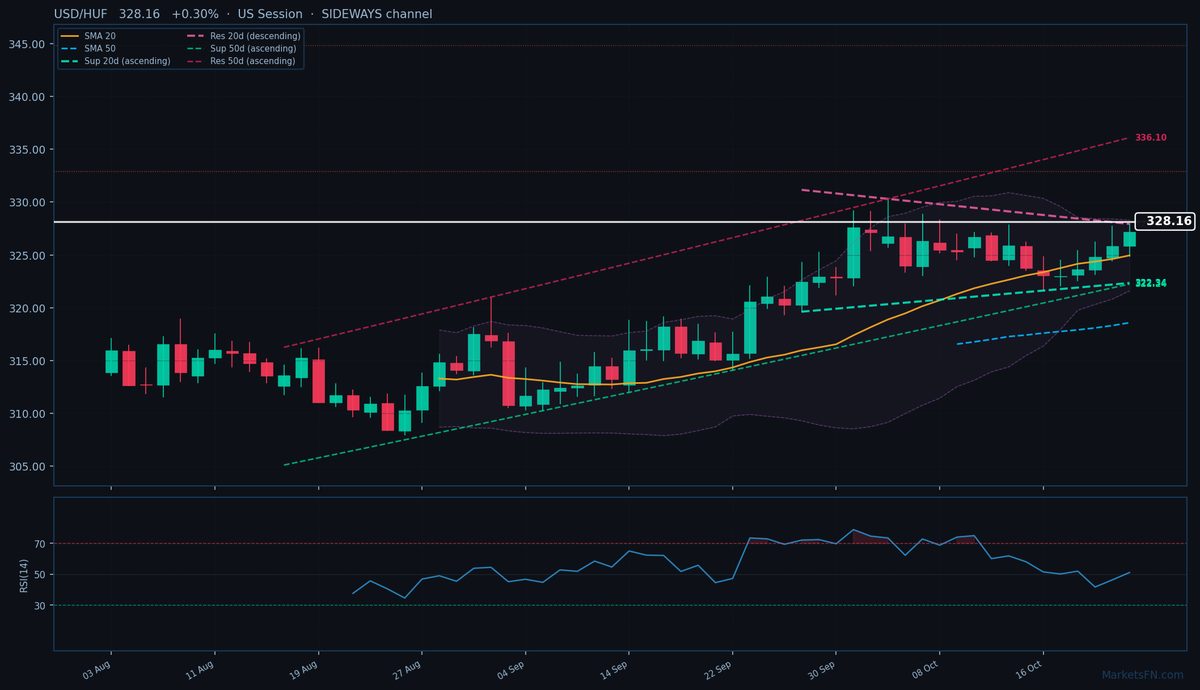This screenshot has width=1200, height=690.
Task: Click the USD/HUF symbol in the title
Action: pyautogui.click(x=81, y=14)
